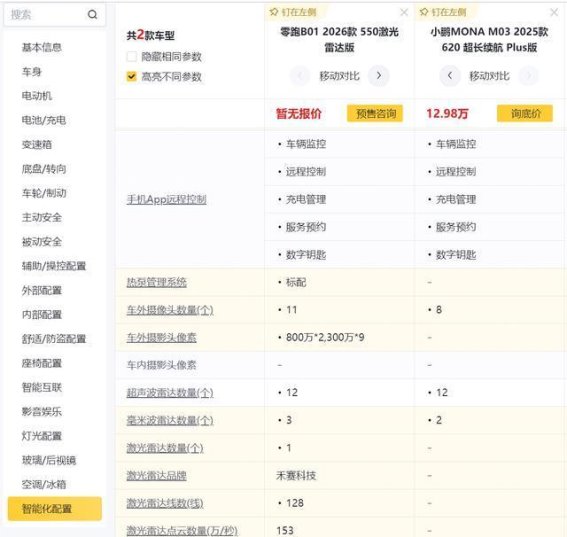Open 被动安全 section in sidebar
Viewport: 567px width, 537px height.
42,242
